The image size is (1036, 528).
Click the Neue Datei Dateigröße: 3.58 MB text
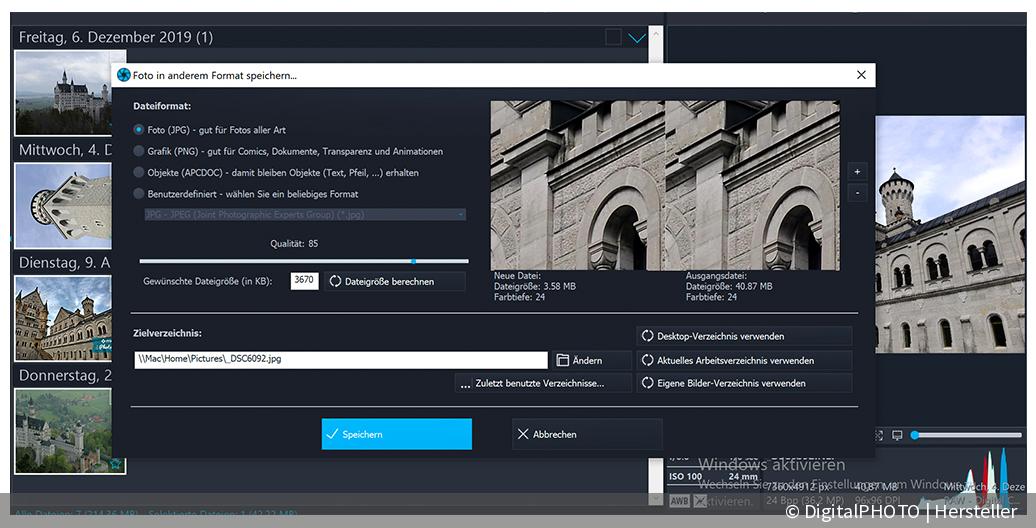(535, 286)
